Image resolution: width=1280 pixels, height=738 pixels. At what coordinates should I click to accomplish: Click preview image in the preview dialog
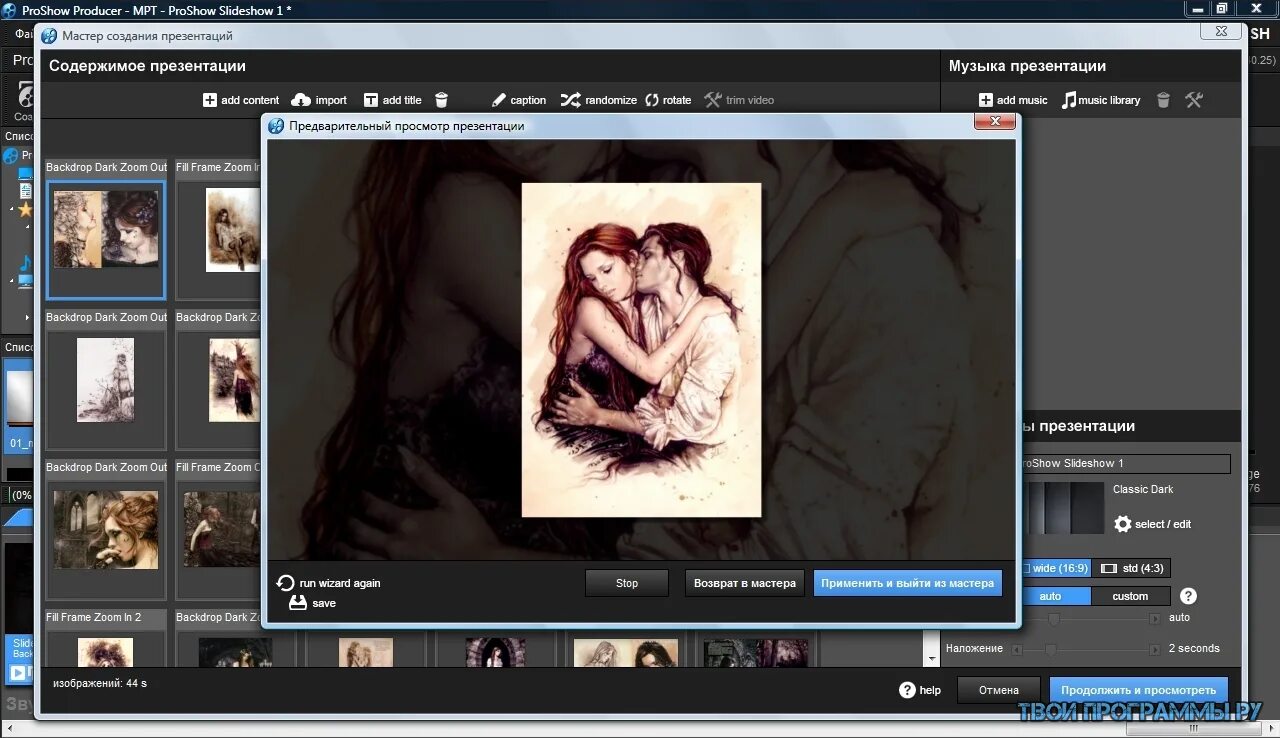(x=641, y=350)
